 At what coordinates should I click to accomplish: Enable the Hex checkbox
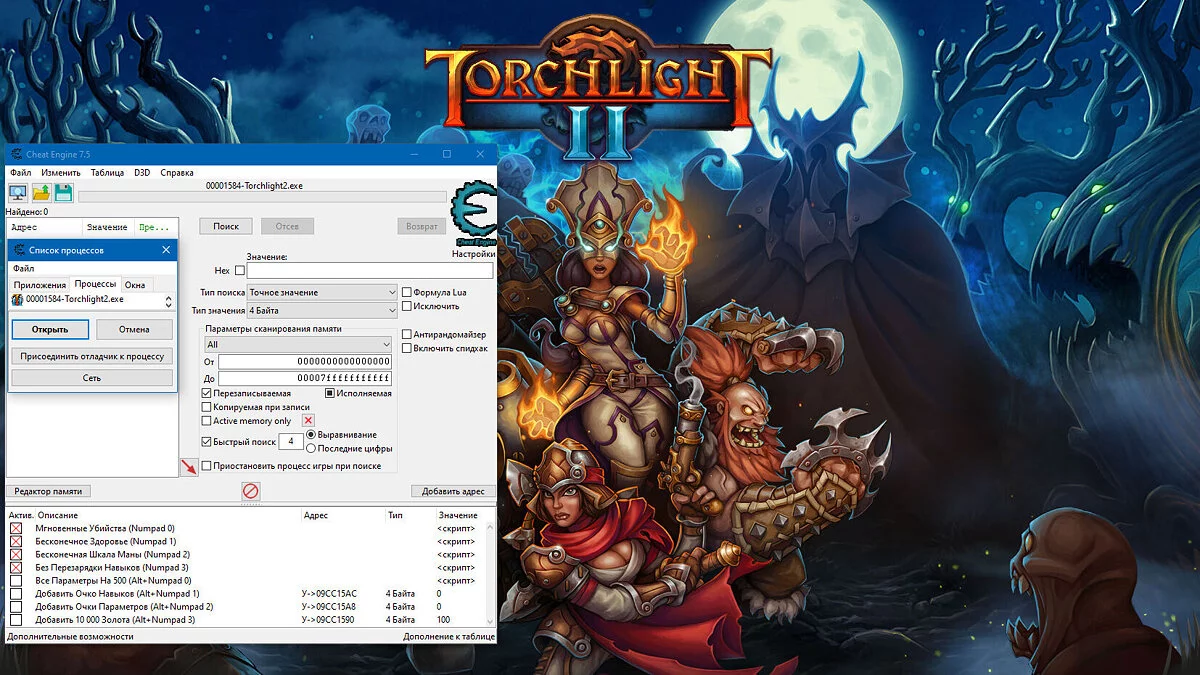240,270
